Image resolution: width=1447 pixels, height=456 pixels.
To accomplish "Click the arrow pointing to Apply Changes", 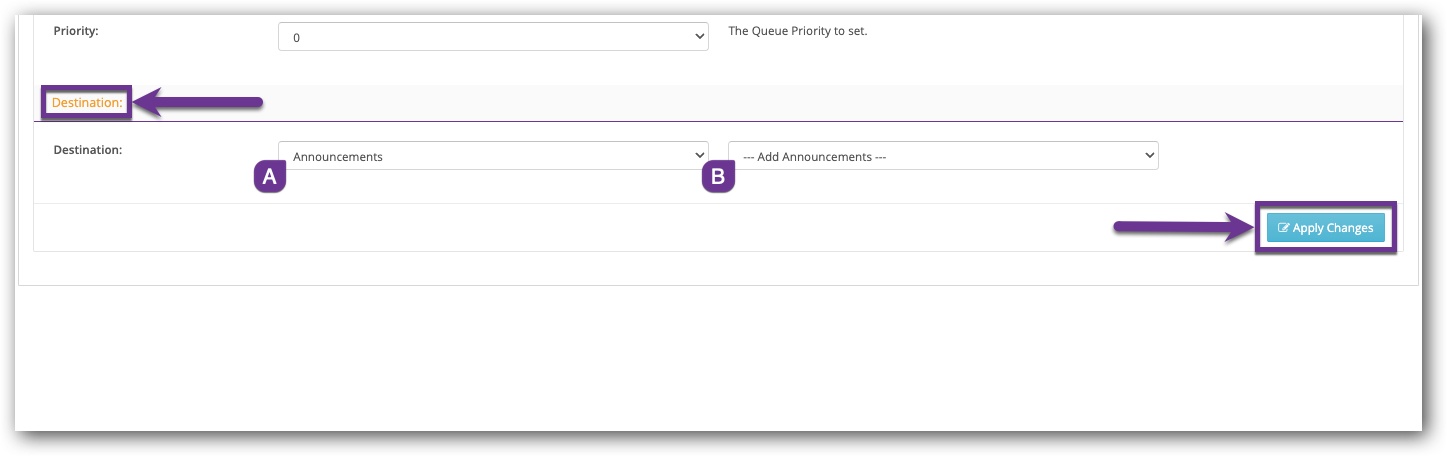I will click(x=1182, y=228).
